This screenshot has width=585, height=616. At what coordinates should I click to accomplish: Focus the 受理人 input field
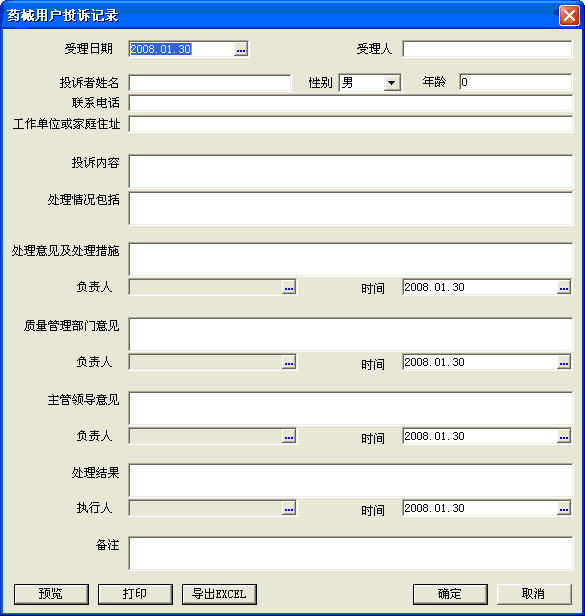point(487,49)
